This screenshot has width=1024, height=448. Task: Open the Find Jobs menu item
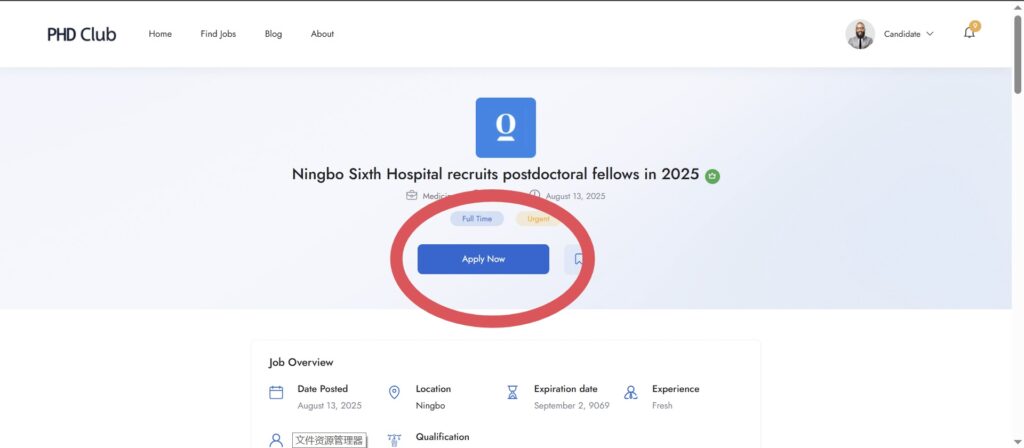point(218,34)
